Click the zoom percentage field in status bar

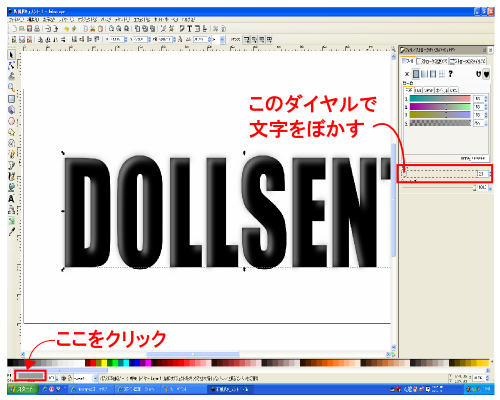pyautogui.click(x=479, y=378)
